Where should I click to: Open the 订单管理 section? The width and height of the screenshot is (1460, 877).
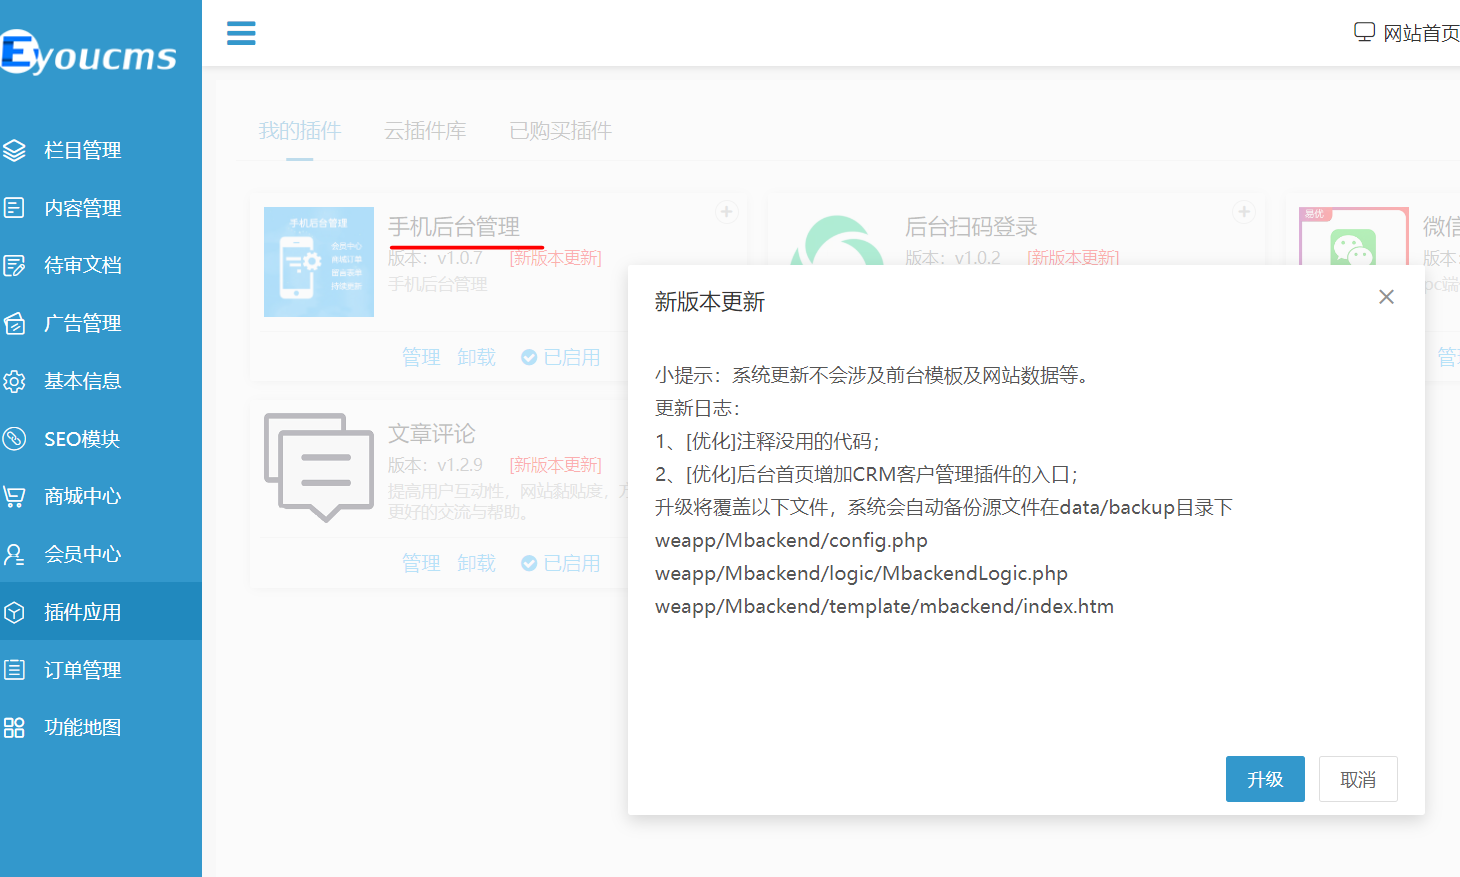[86, 669]
